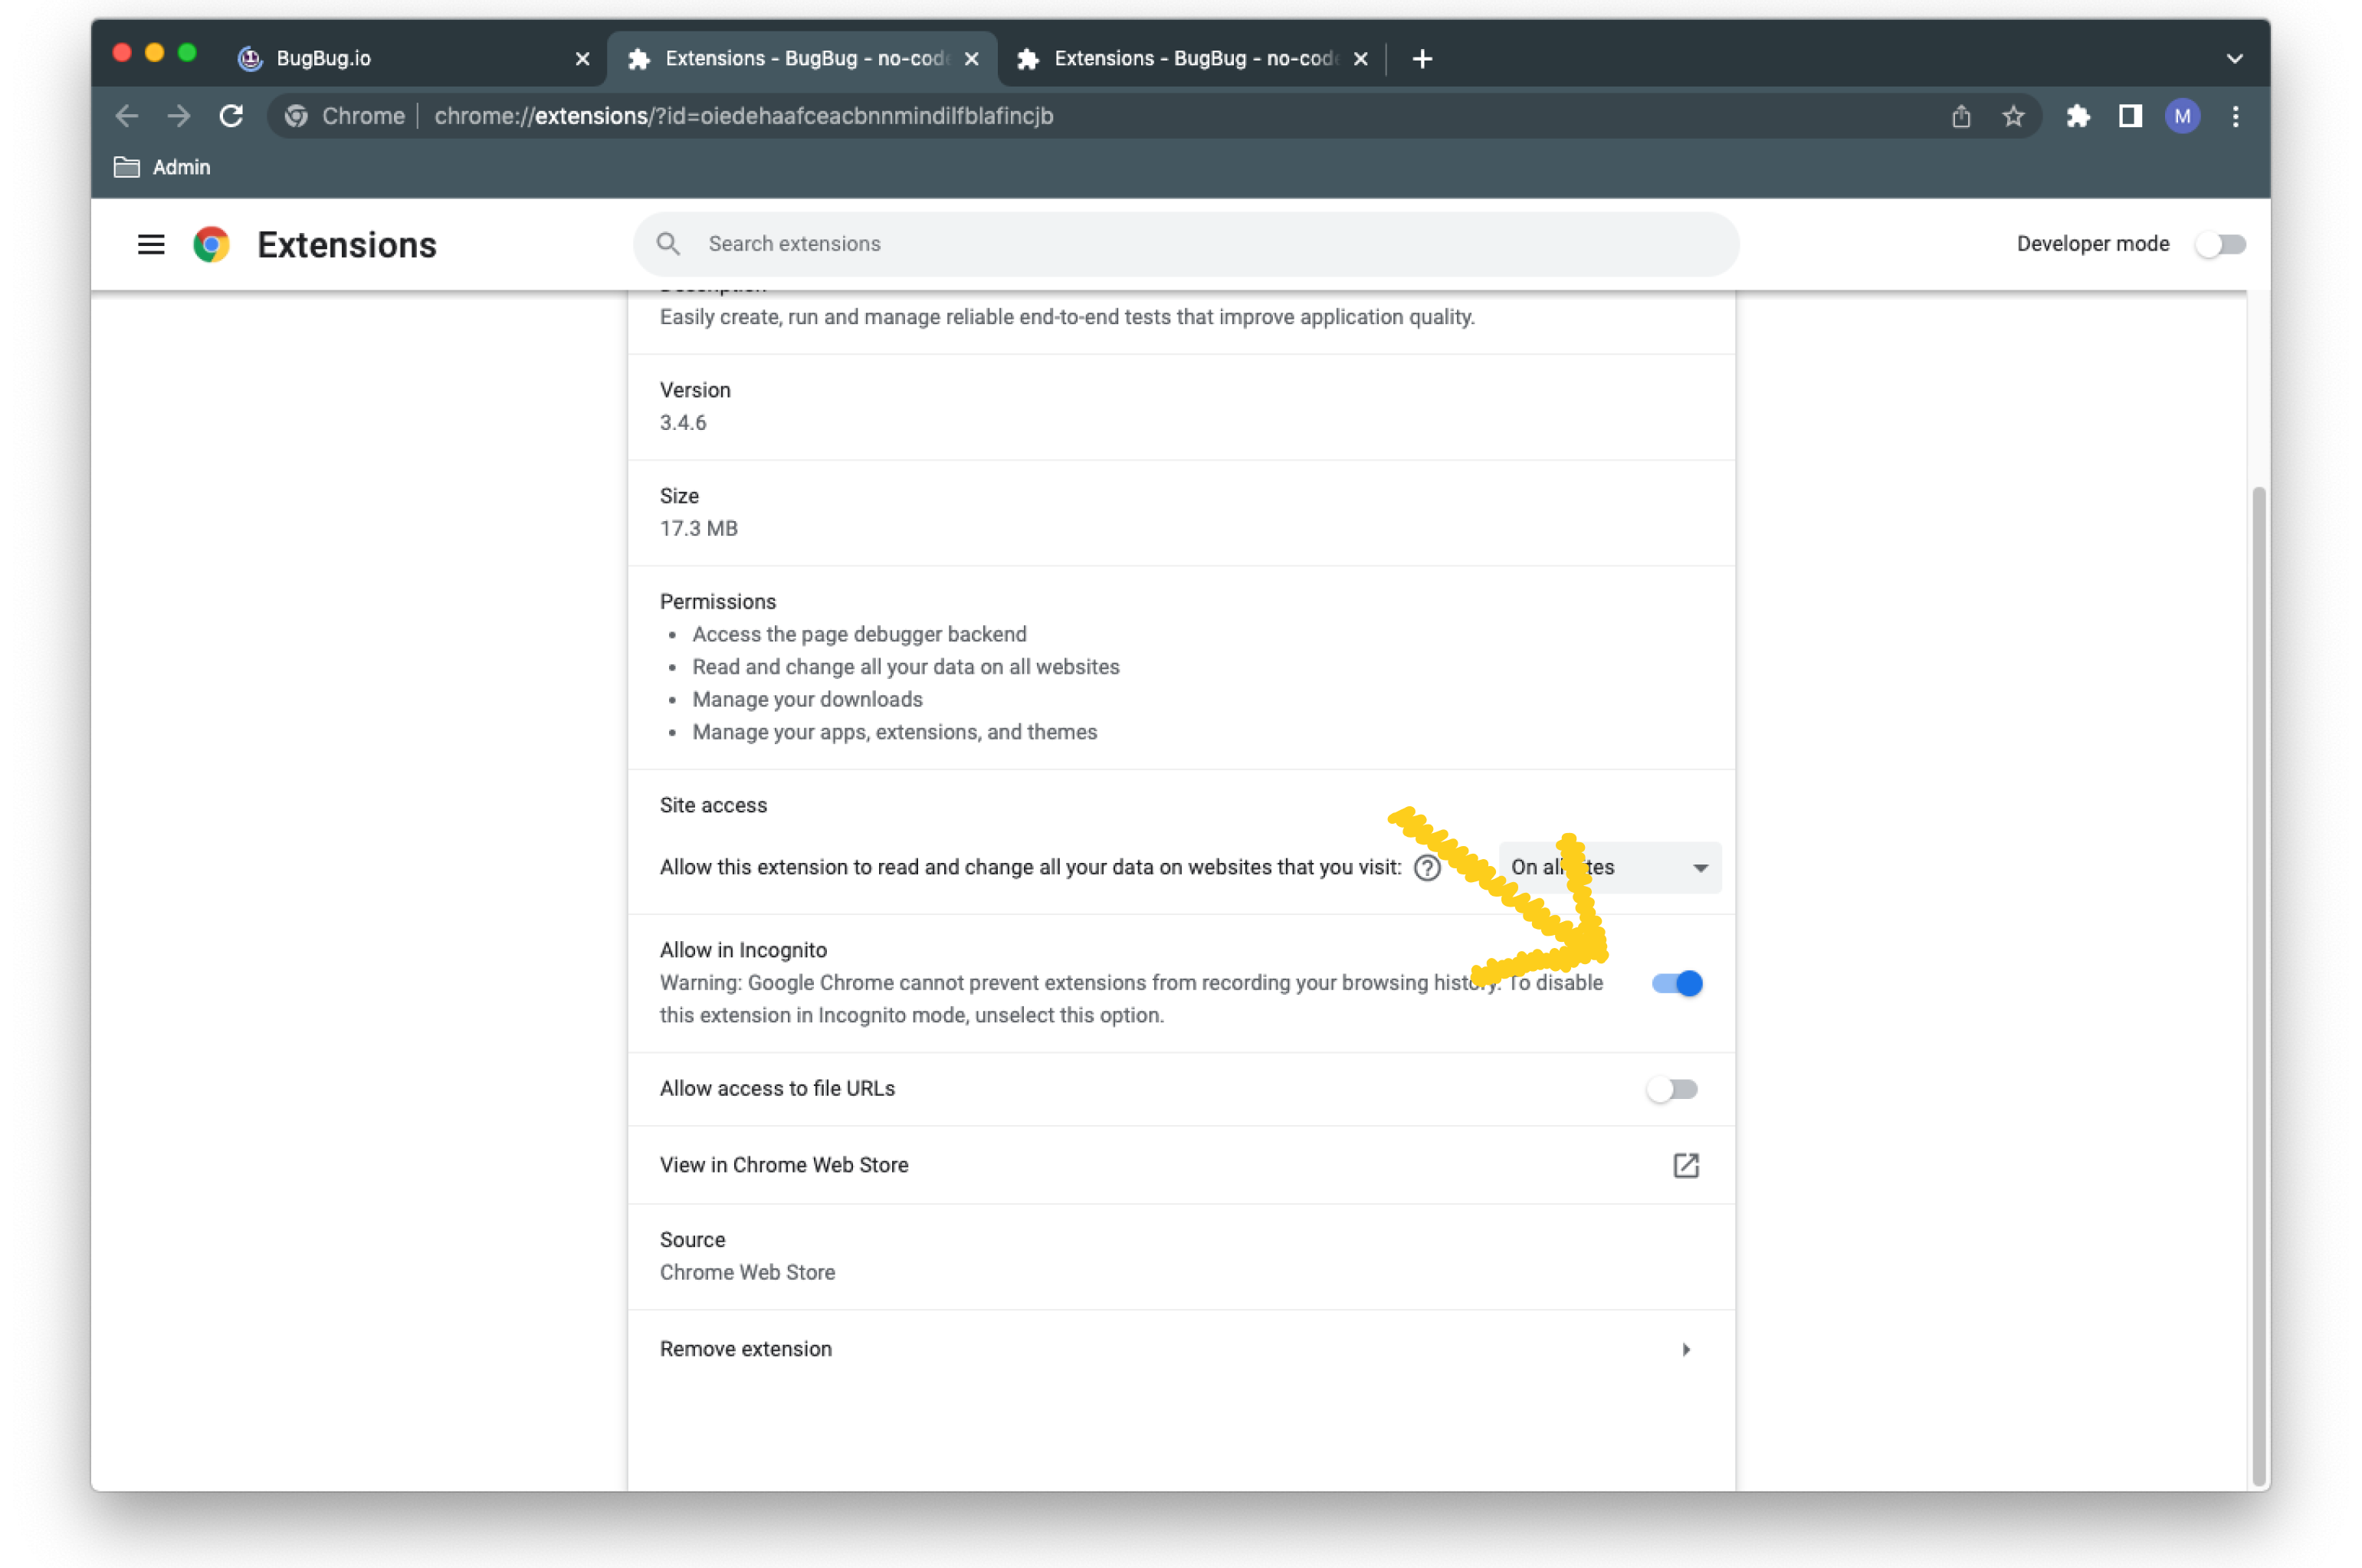
Task: Go forward using browser forward arrow
Action: [x=179, y=116]
